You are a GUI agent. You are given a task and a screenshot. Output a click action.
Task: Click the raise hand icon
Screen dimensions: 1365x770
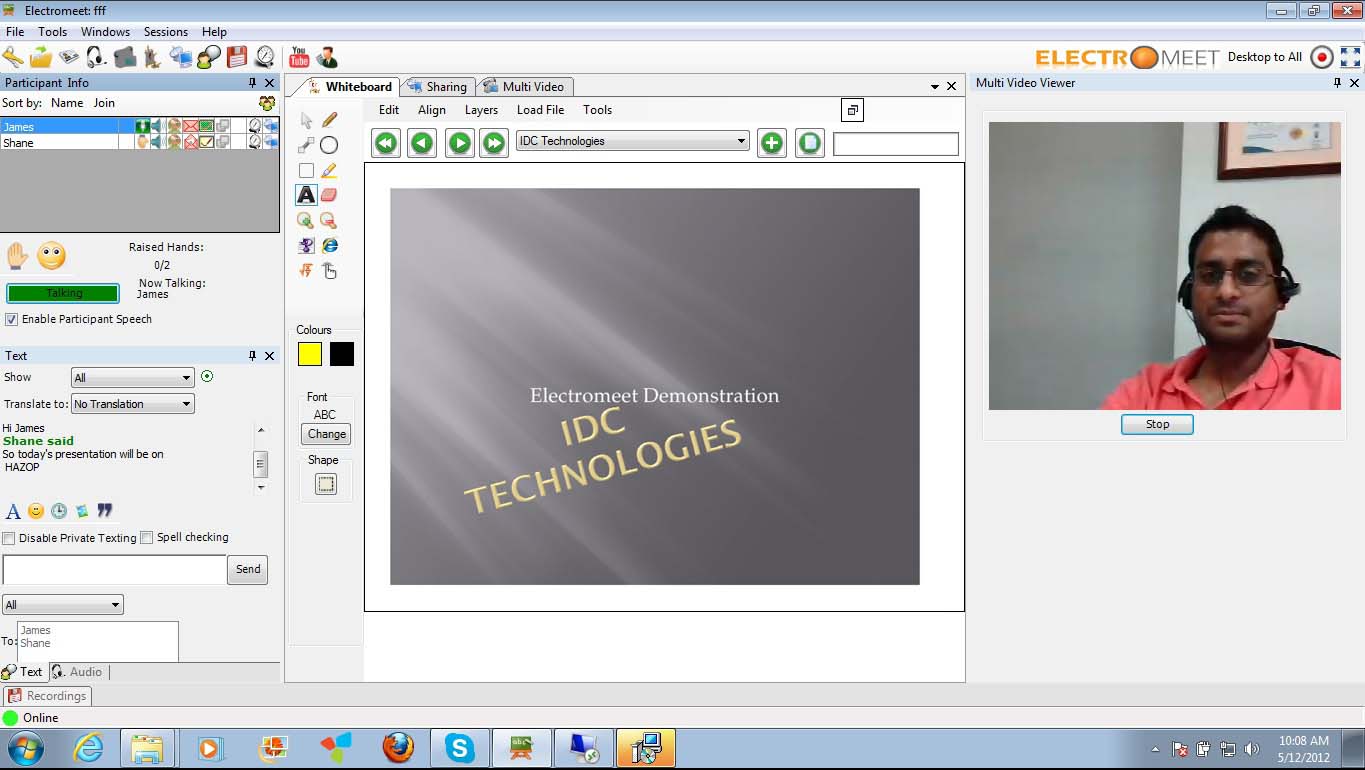coord(17,256)
